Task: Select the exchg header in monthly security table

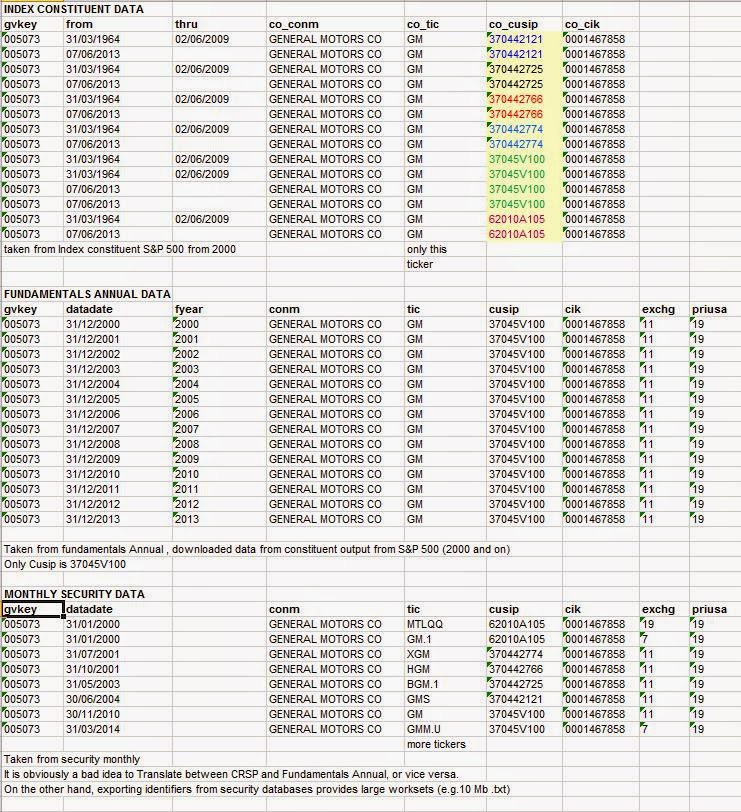Action: (664, 610)
